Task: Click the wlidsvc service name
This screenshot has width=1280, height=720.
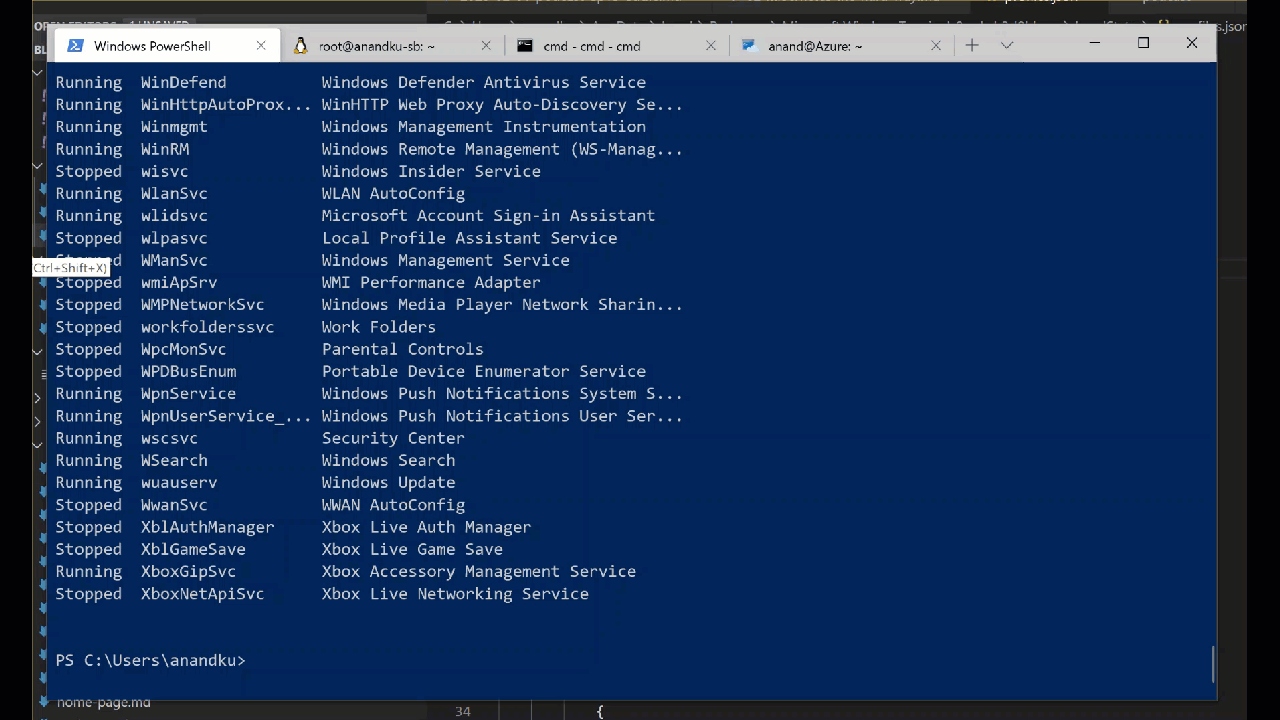Action: [x=174, y=216]
